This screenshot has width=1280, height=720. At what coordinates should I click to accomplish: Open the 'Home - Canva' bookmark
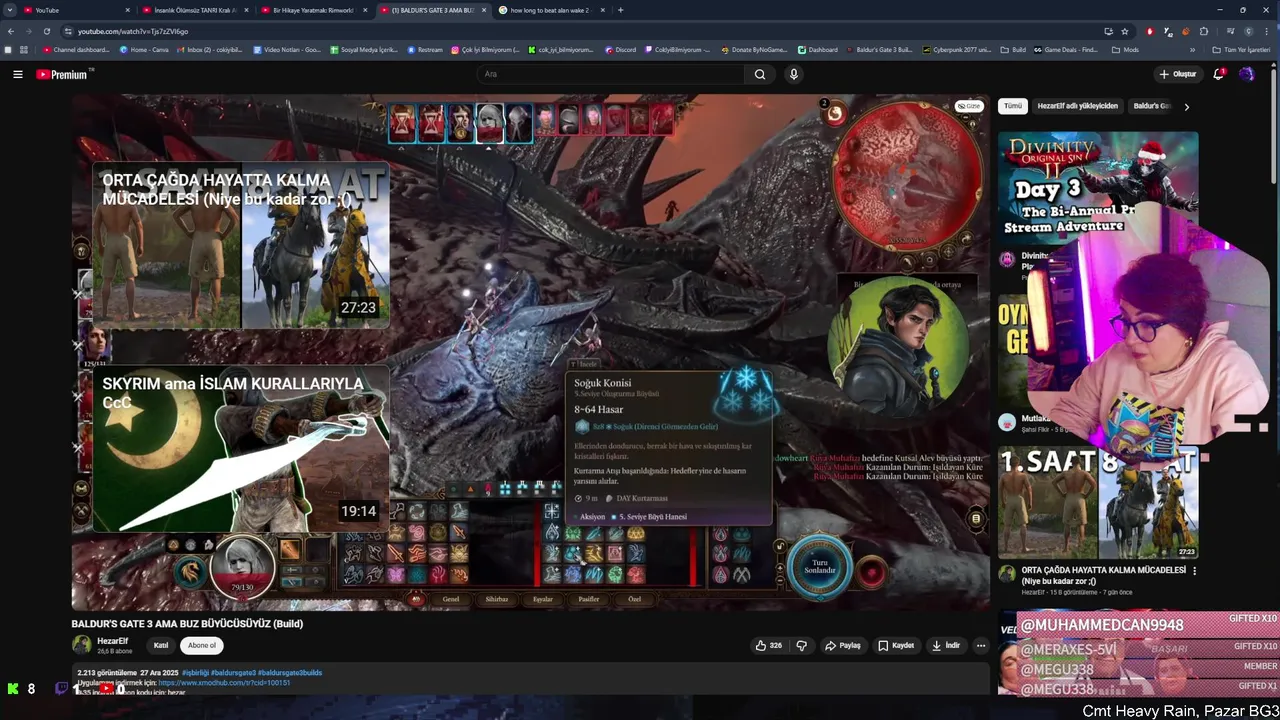(144, 49)
